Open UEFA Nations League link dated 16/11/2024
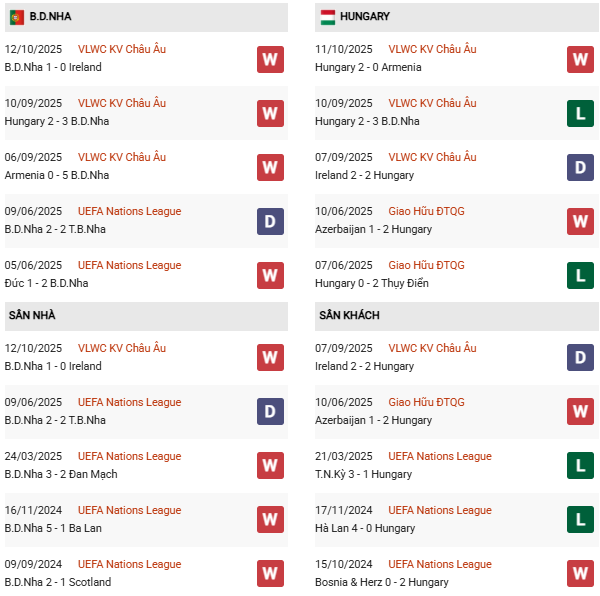This screenshot has width=600, height=596. point(130,510)
